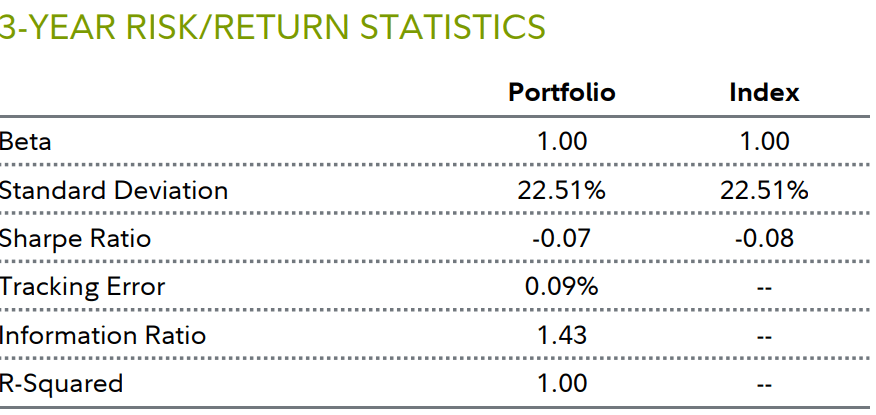Select Portfolio Standard Deviation value 22.51%

(562, 190)
